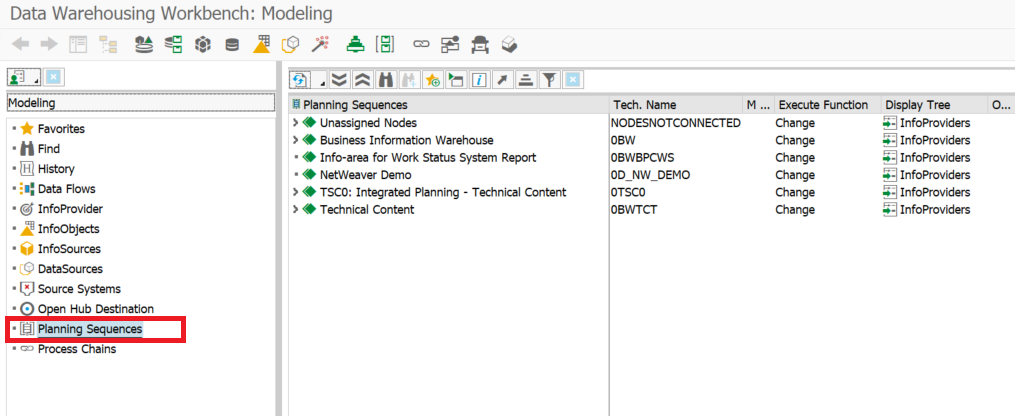
Task: Open Process Chains in navigation list
Action: coord(76,349)
